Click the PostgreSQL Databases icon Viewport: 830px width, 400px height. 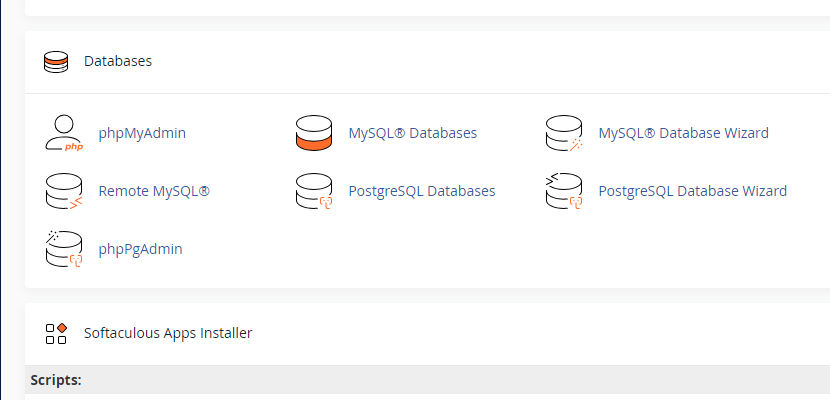[x=313, y=191]
